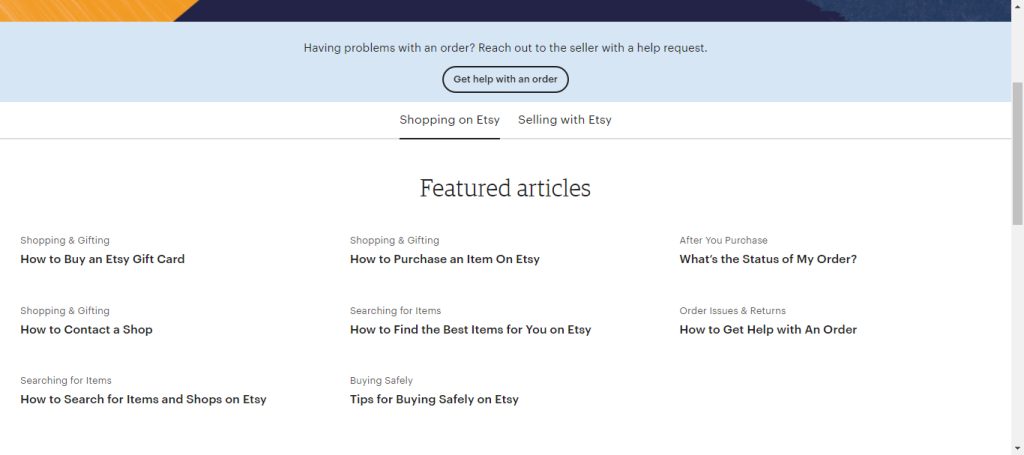Click the Get help with an order button

(505, 79)
